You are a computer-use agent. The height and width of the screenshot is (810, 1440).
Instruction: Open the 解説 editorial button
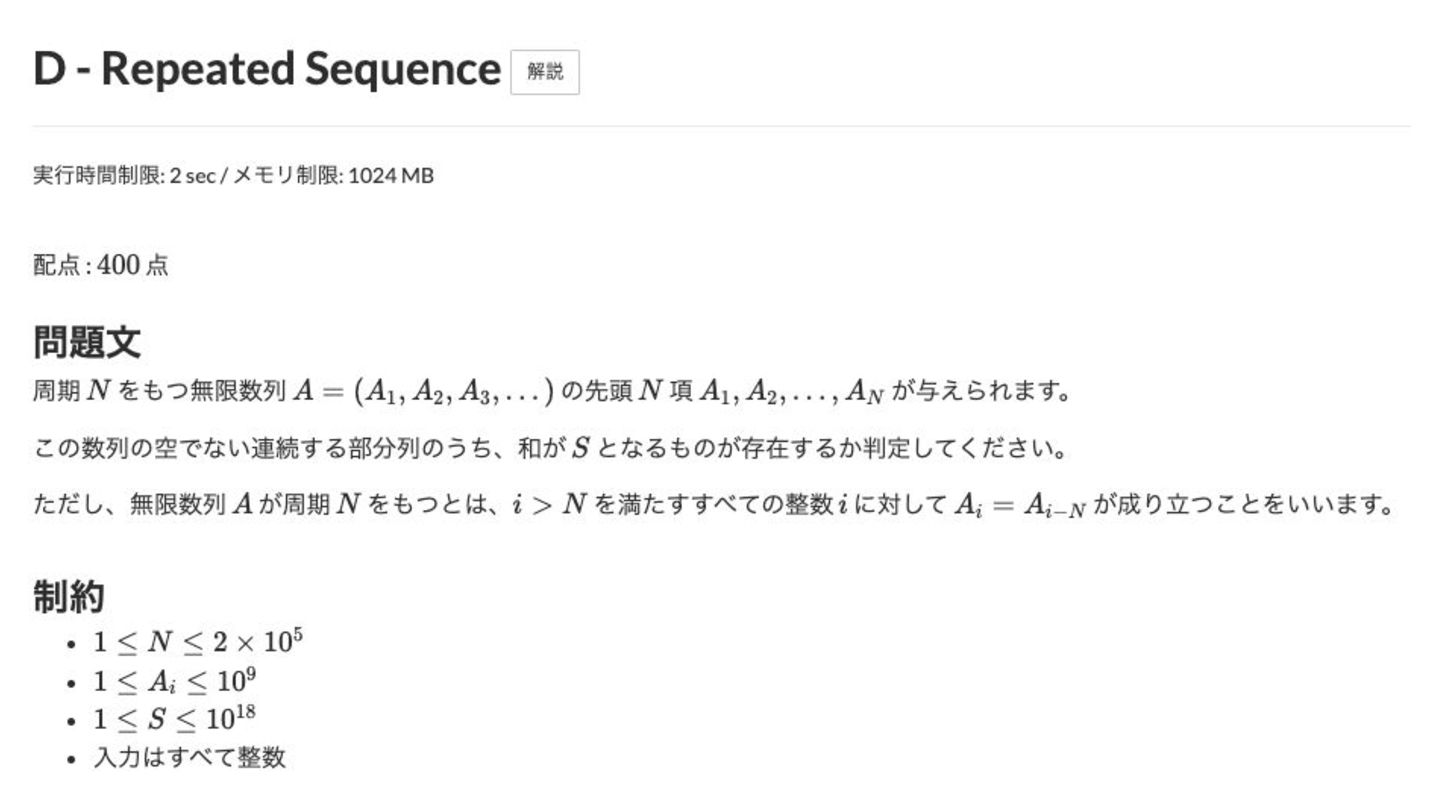click(x=545, y=72)
